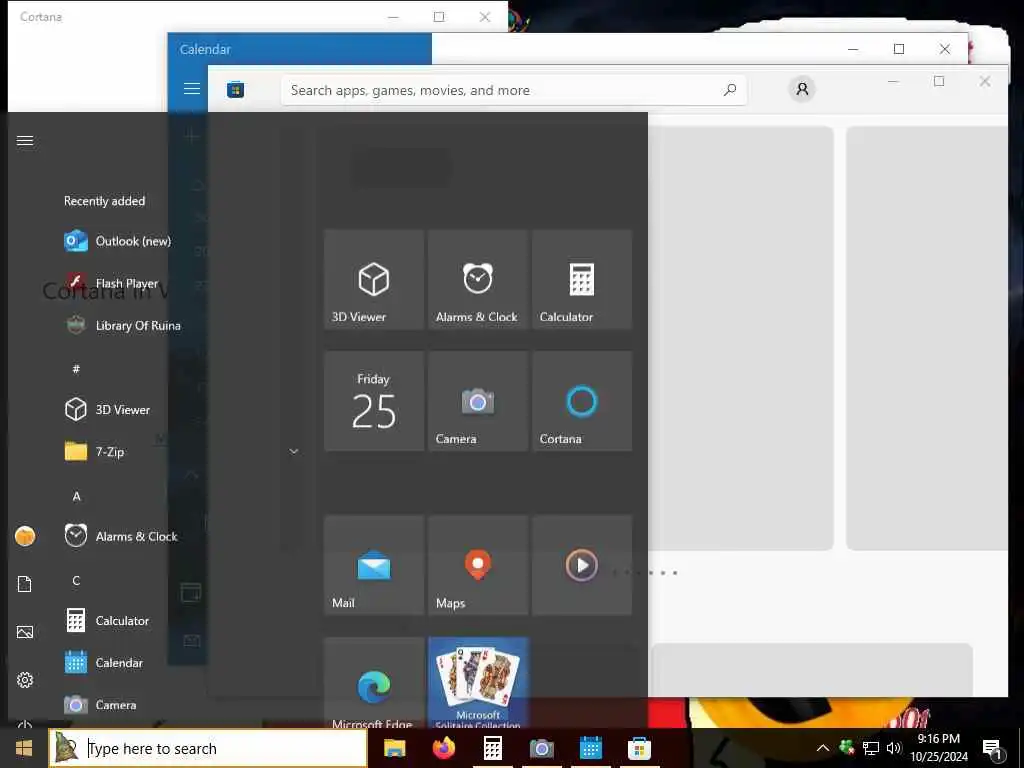
Task: Open the Camera tile
Action: [x=477, y=401]
